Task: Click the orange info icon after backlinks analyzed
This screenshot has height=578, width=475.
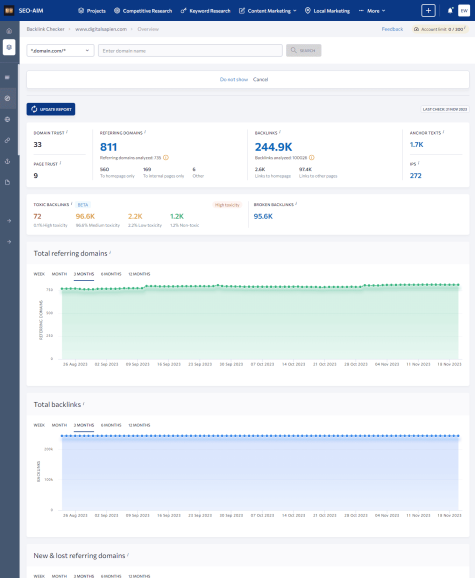Action: 312,158
